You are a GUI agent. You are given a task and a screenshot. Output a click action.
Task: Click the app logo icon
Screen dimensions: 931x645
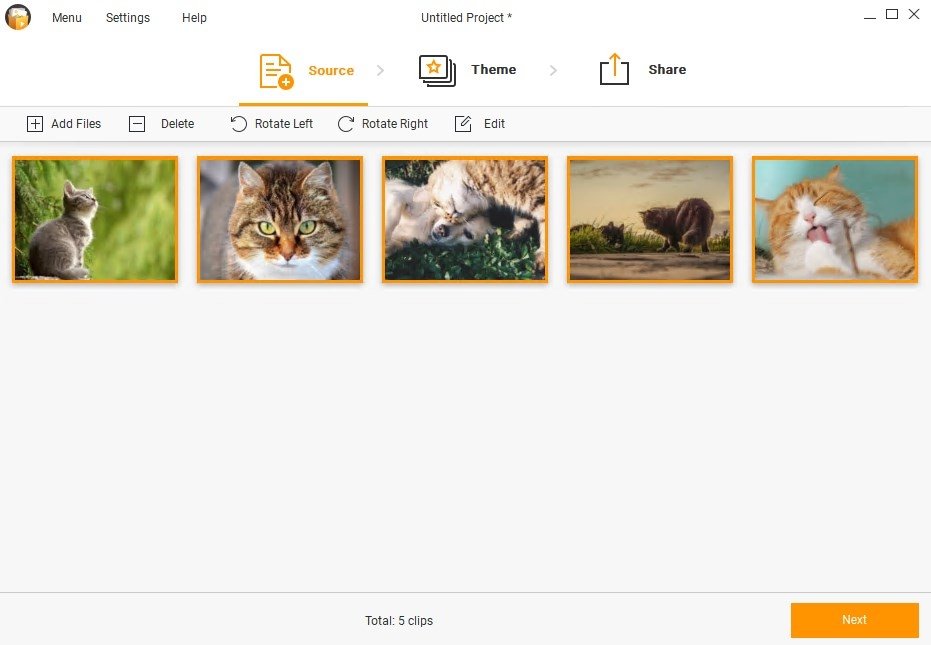[18, 17]
